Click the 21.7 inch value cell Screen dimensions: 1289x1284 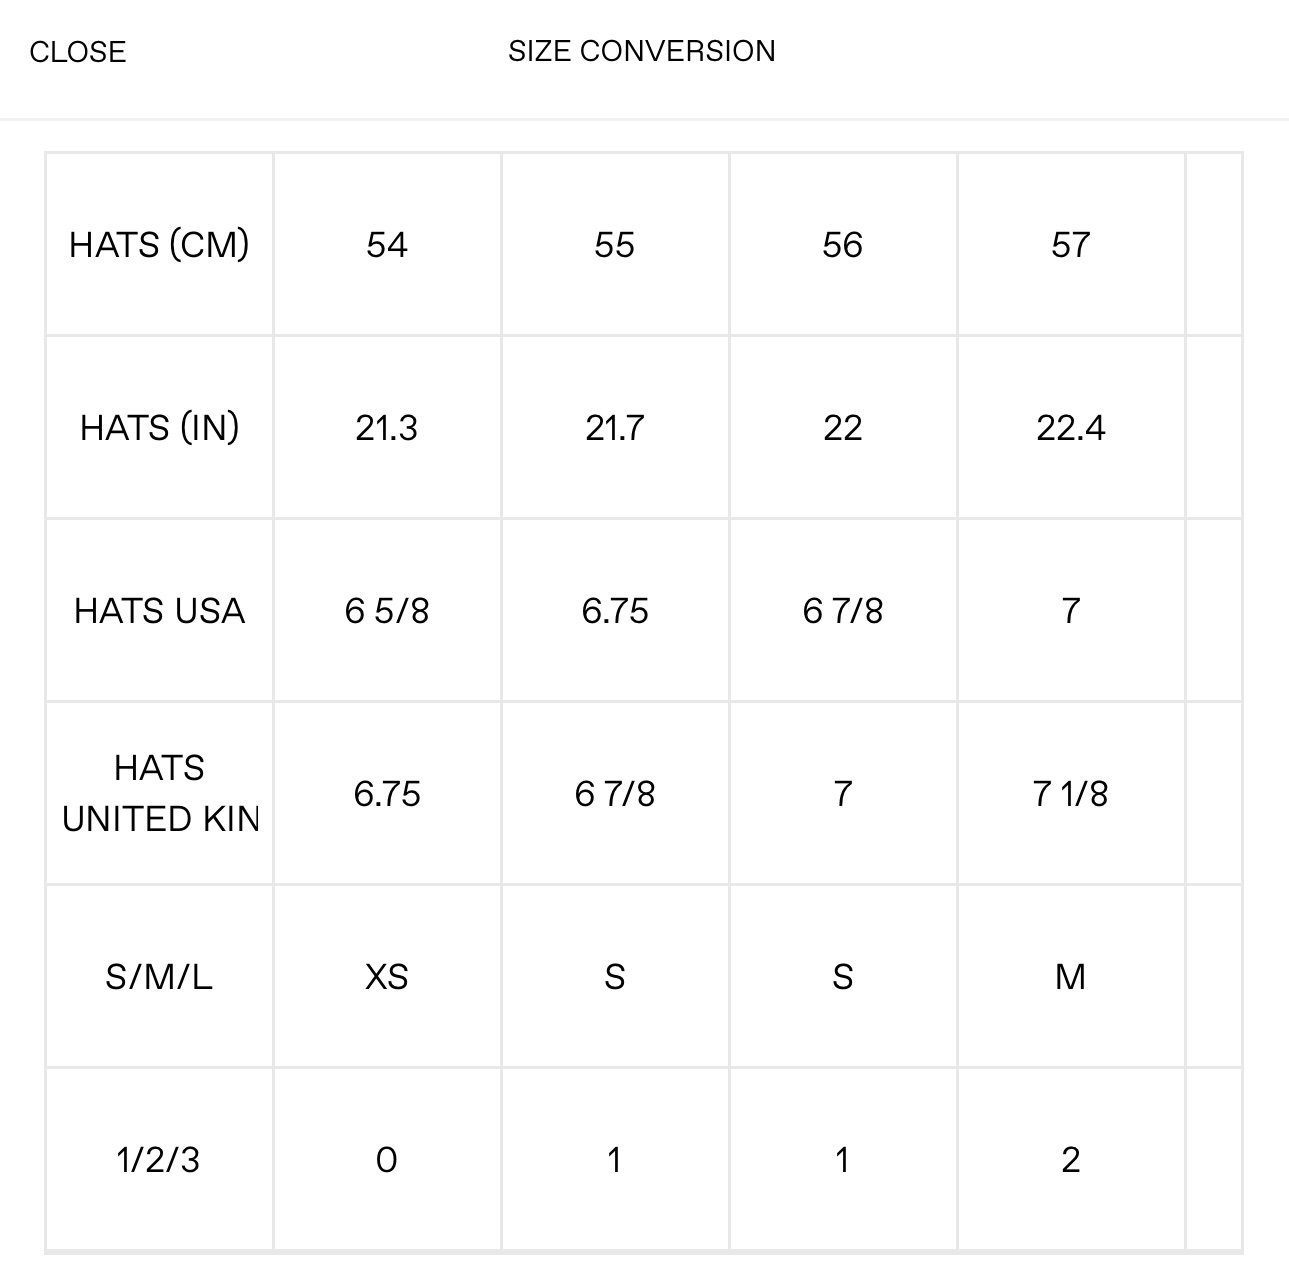(615, 428)
